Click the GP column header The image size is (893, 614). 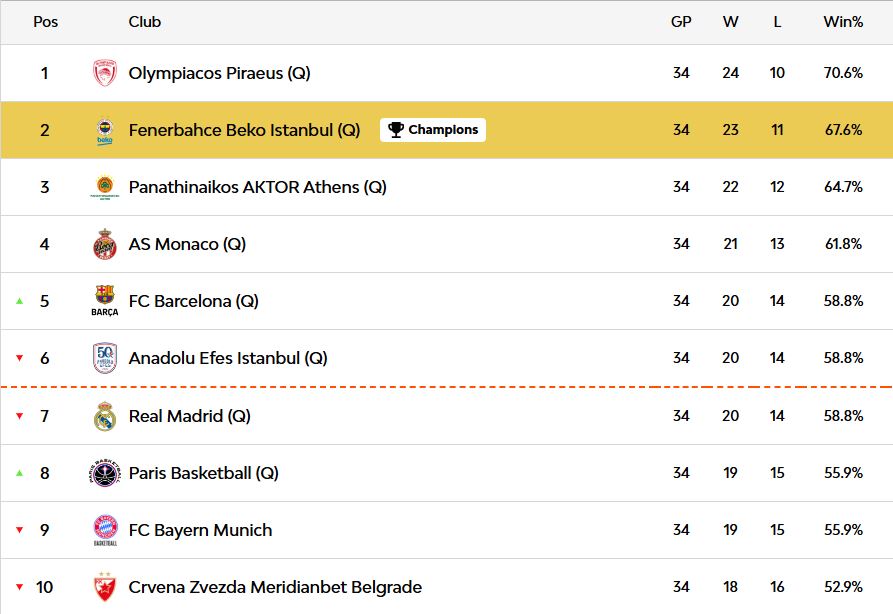pos(681,22)
